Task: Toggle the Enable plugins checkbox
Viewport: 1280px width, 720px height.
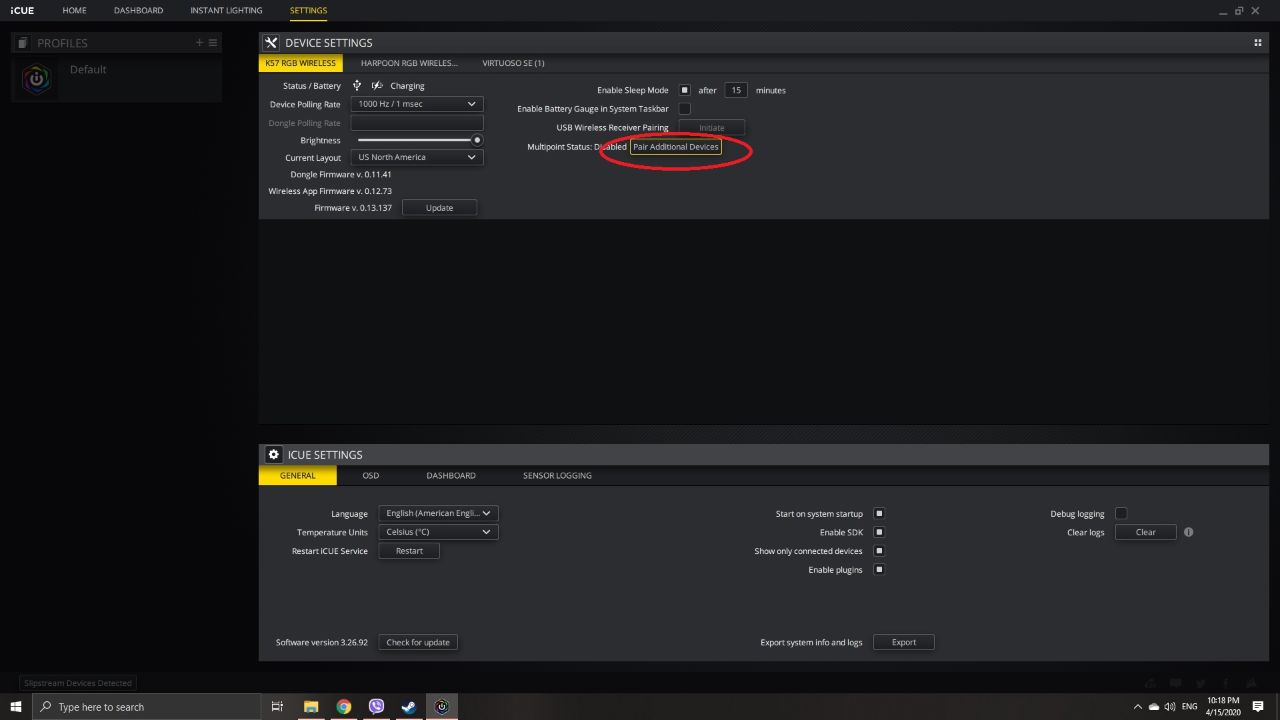Action: point(879,569)
